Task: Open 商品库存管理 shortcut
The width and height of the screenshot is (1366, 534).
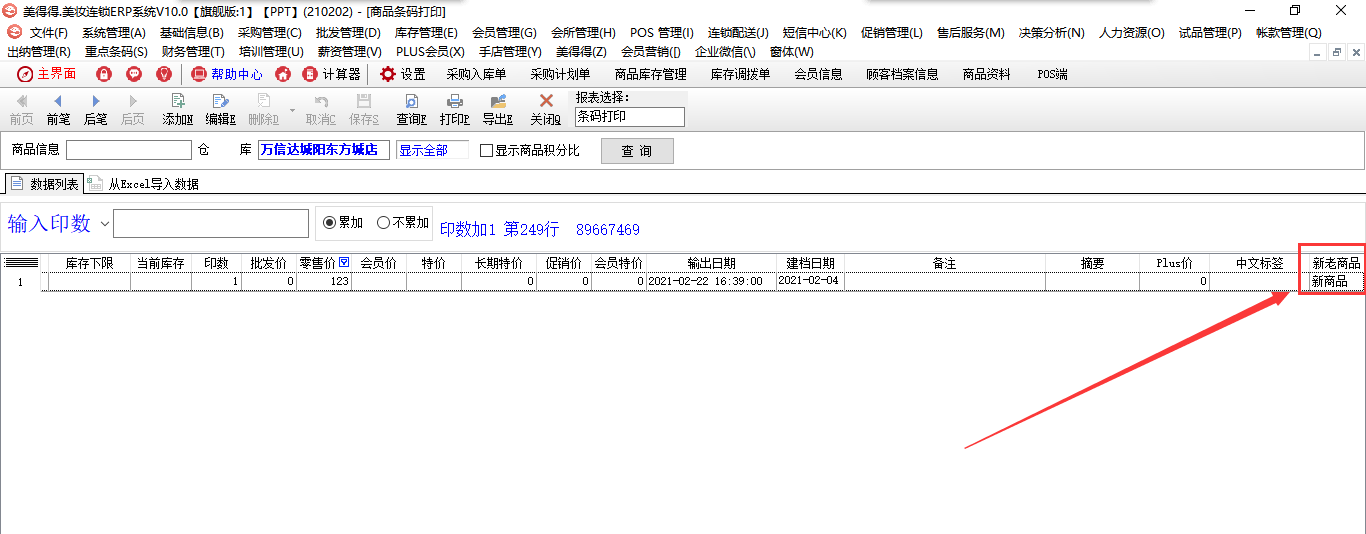Action: pyautogui.click(x=650, y=74)
